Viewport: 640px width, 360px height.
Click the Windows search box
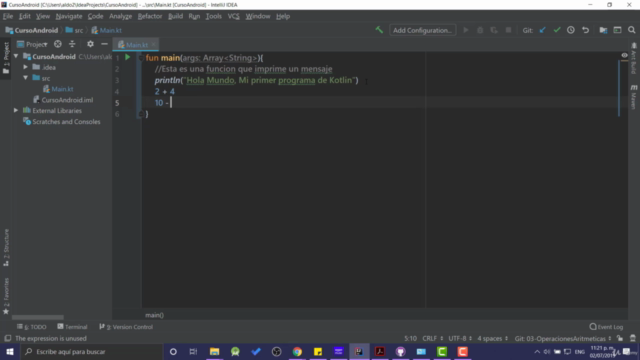(92, 351)
